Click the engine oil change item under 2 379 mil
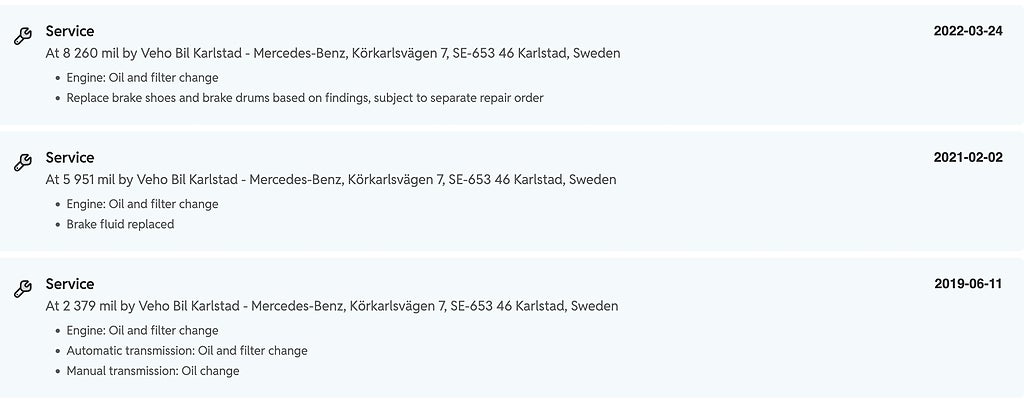The height and width of the screenshot is (402, 1024). click(142, 330)
